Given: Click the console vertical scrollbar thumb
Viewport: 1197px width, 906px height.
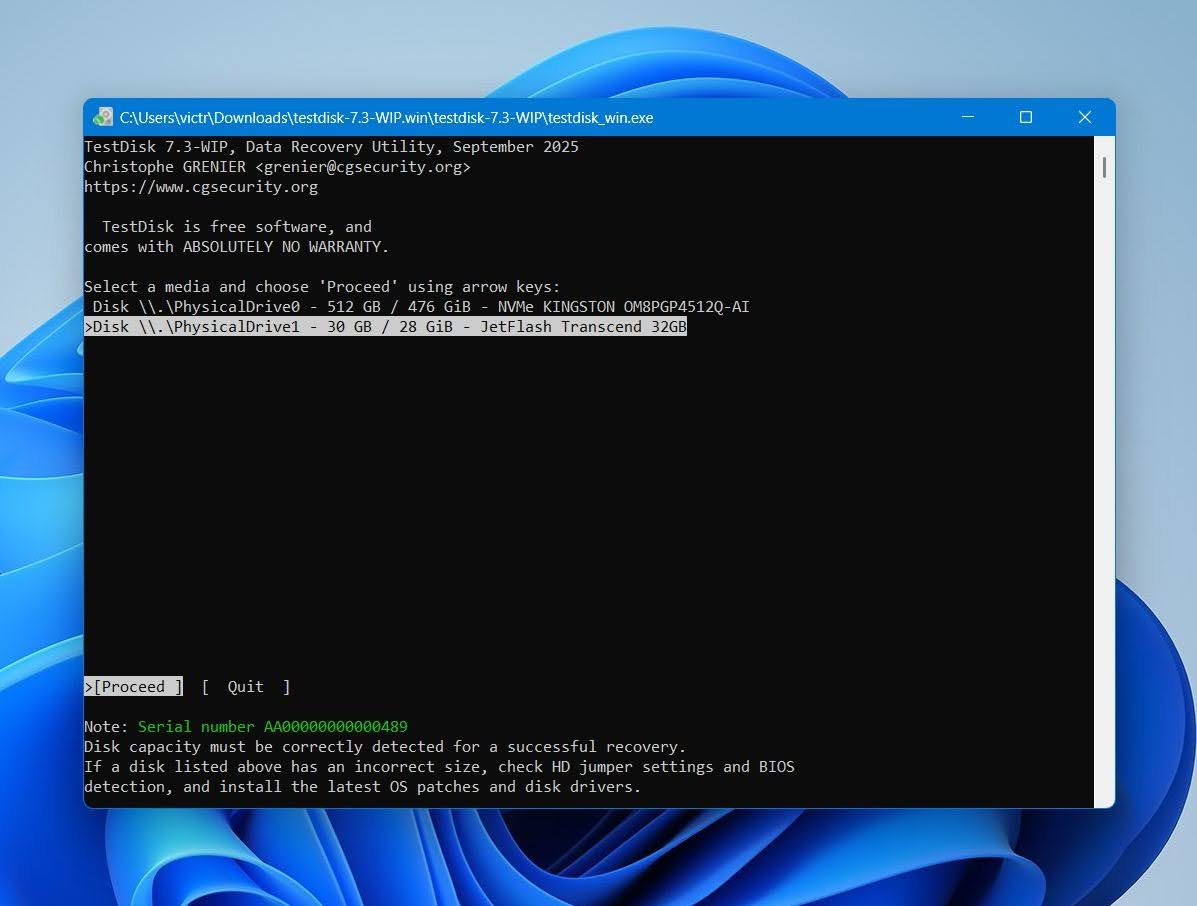Looking at the screenshot, I should (1104, 167).
